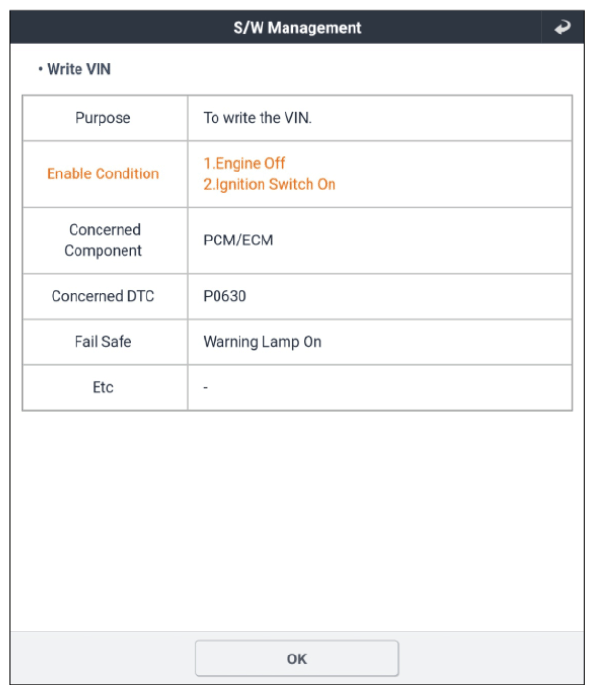Select the Concerned Component label
Screen dimensions: 594x694
(103, 240)
